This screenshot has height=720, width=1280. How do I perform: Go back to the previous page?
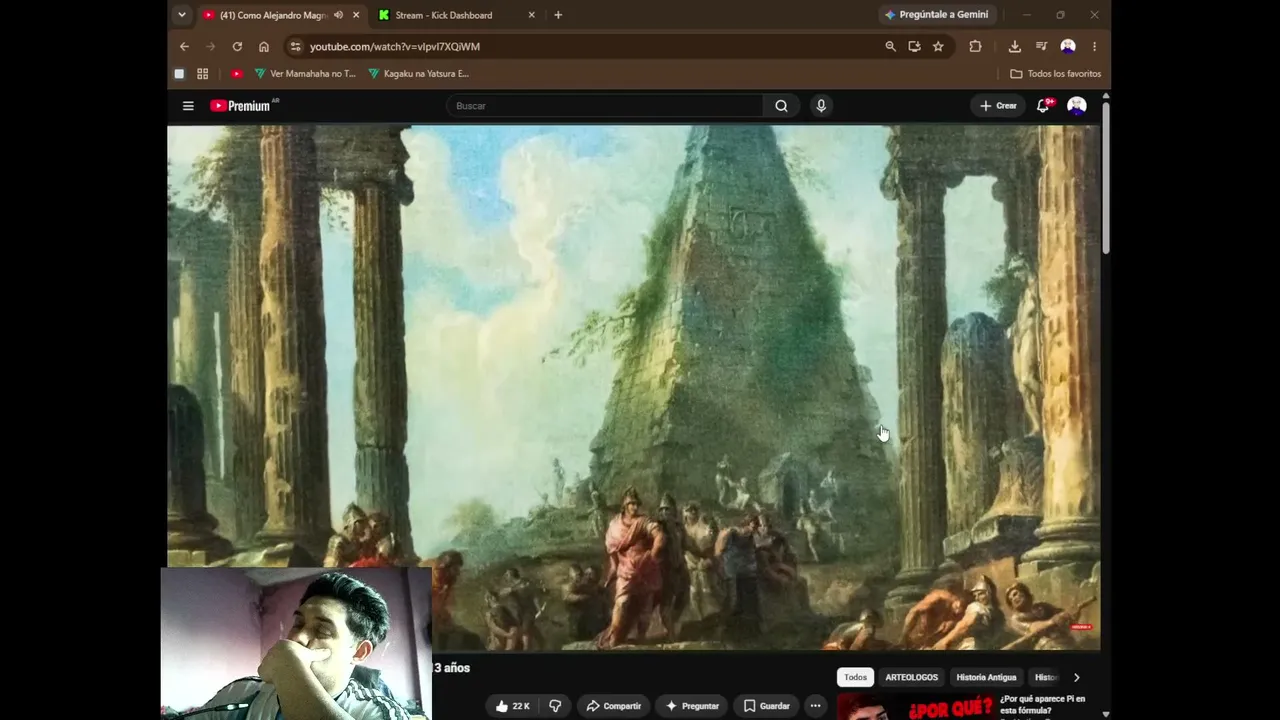[184, 46]
